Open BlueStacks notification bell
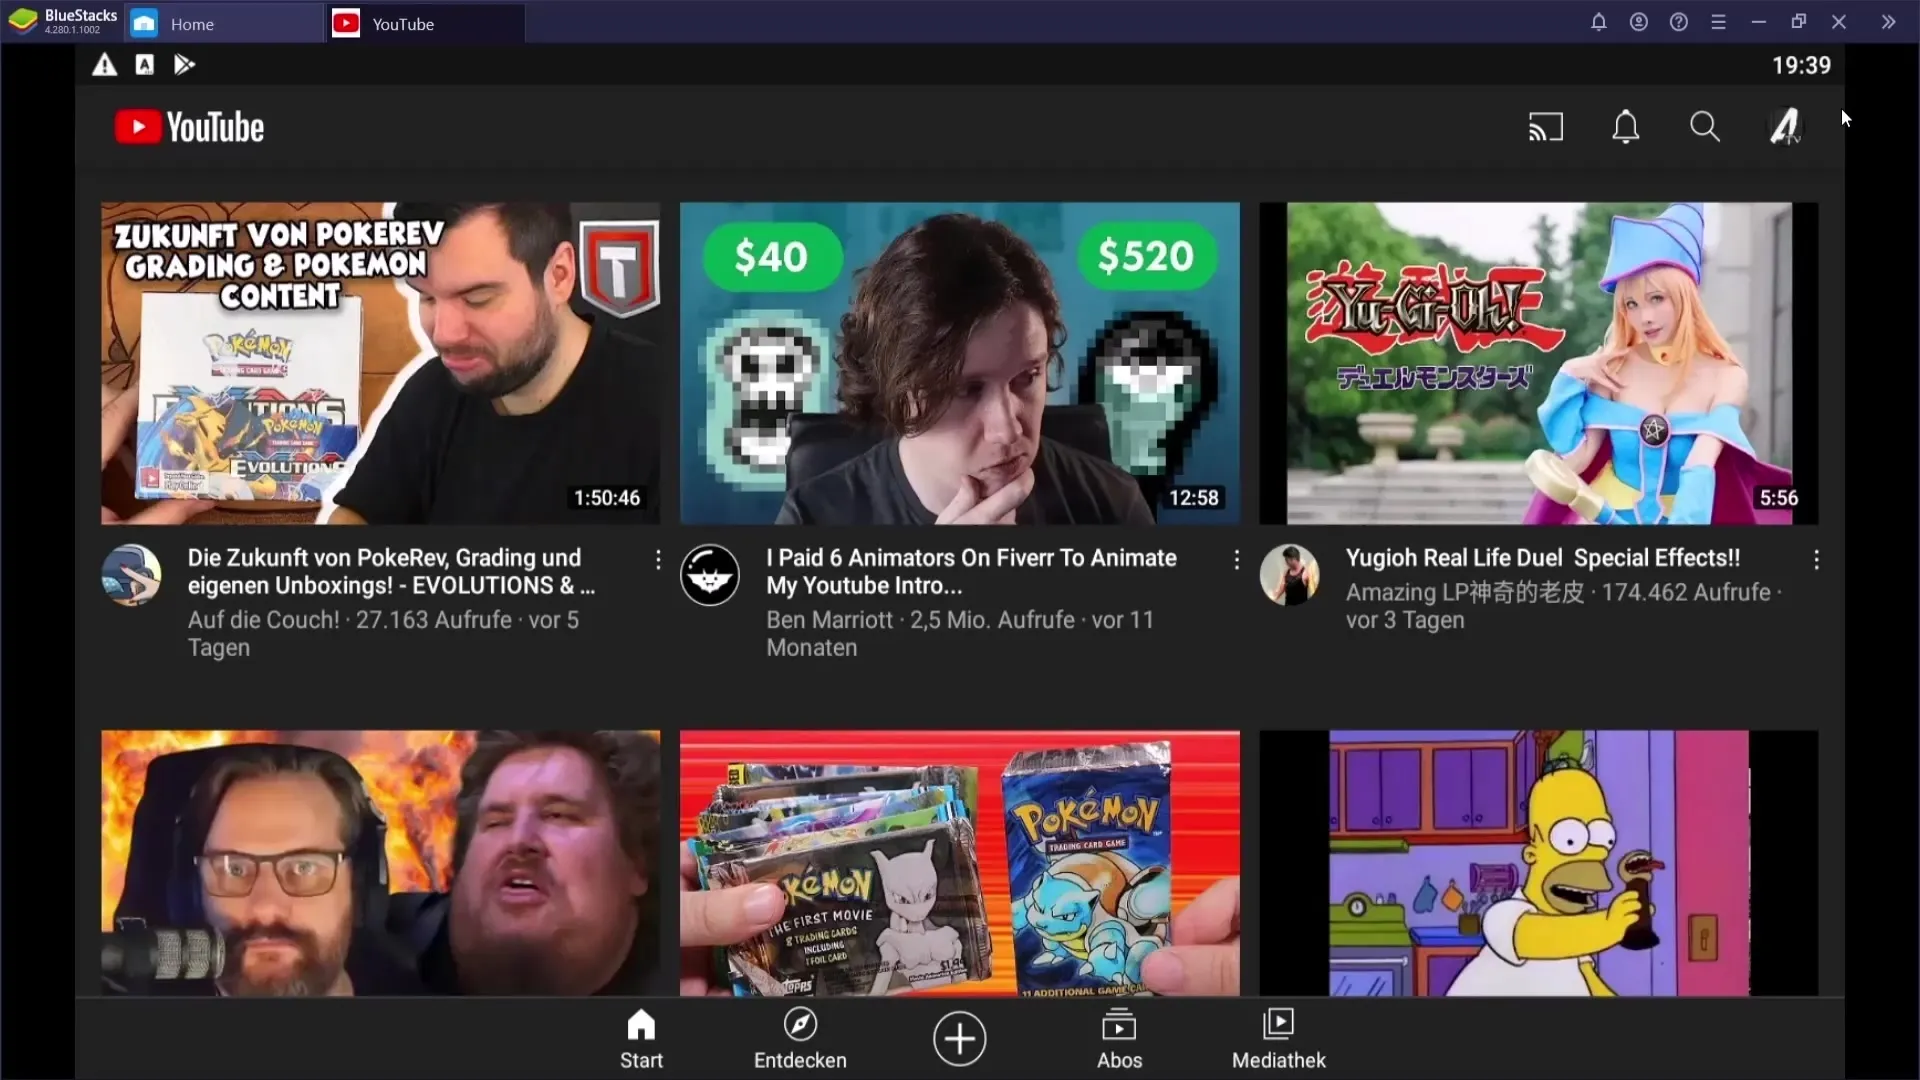 [x=1598, y=22]
